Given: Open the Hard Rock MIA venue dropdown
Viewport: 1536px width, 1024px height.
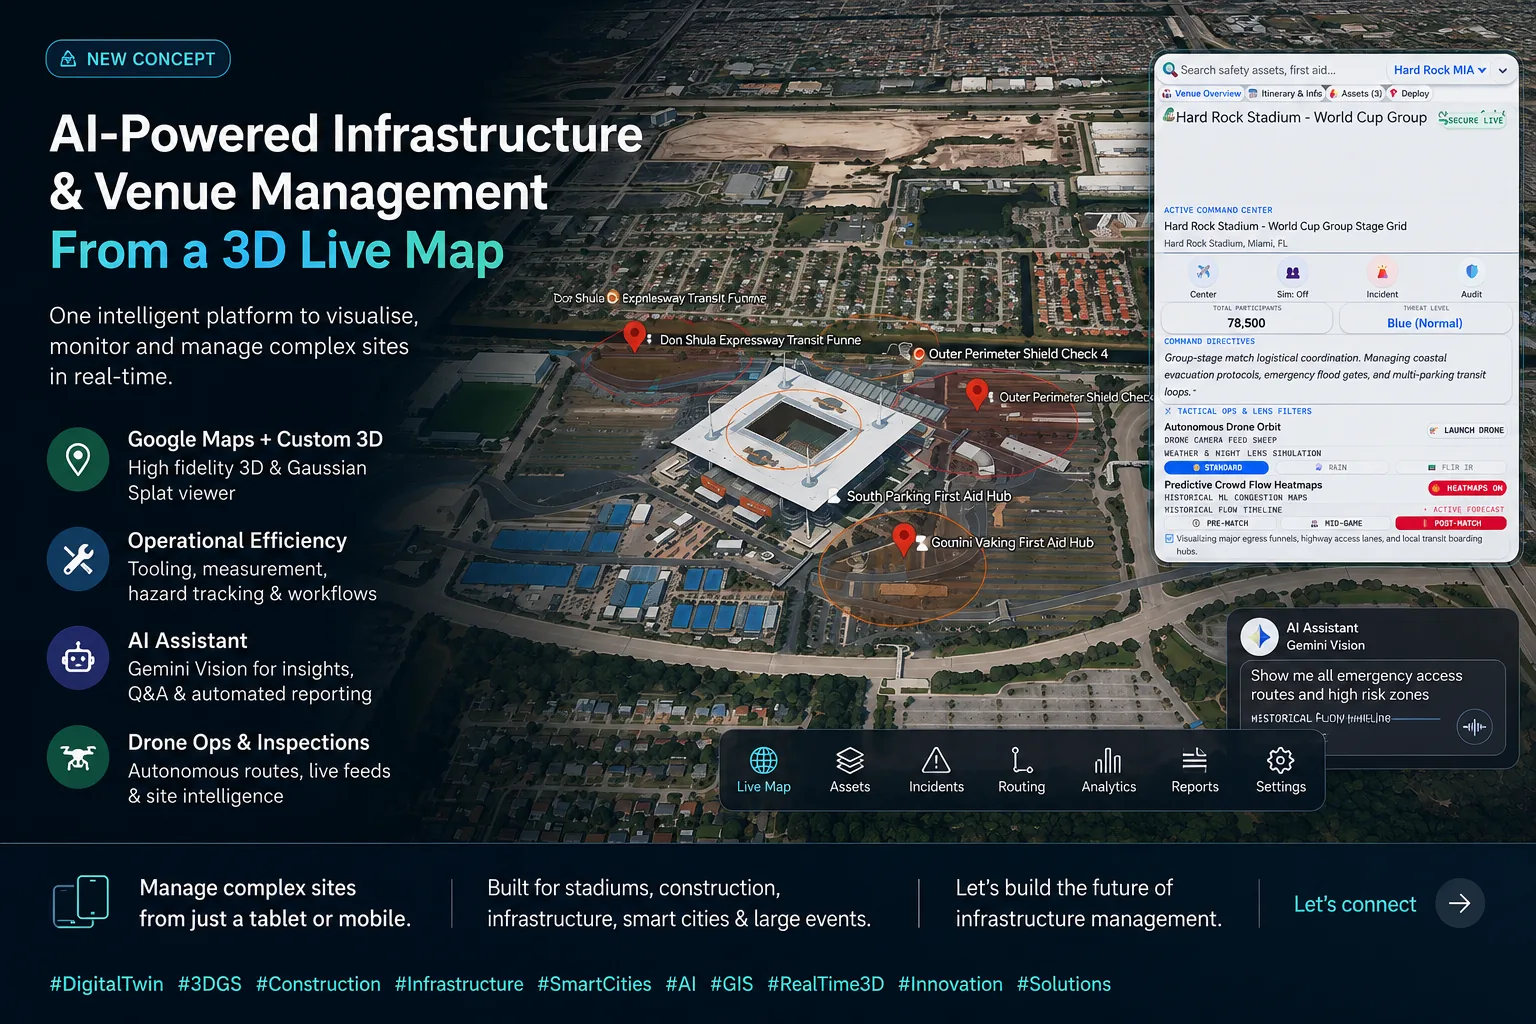Looking at the screenshot, I should click(1440, 70).
